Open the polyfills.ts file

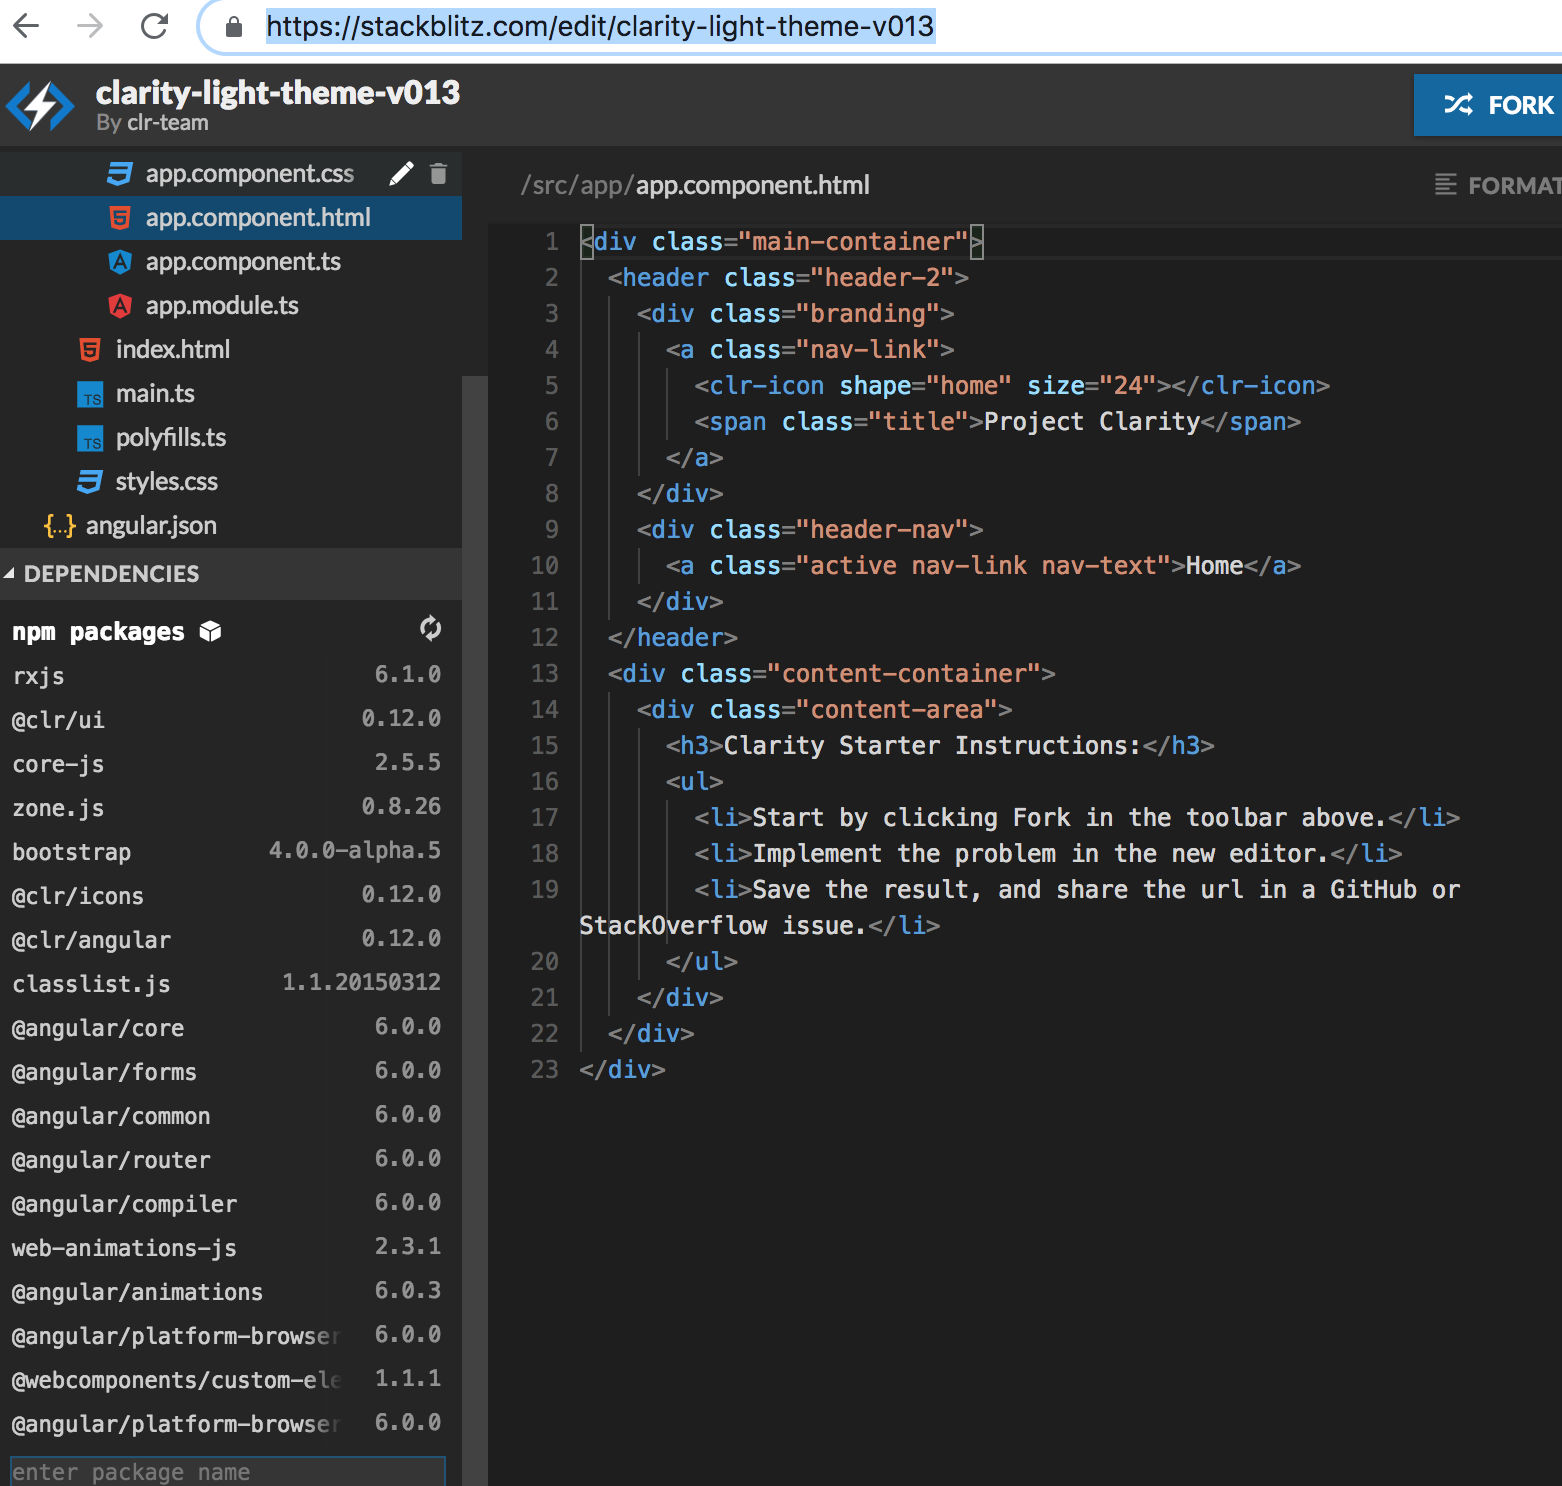[171, 438]
